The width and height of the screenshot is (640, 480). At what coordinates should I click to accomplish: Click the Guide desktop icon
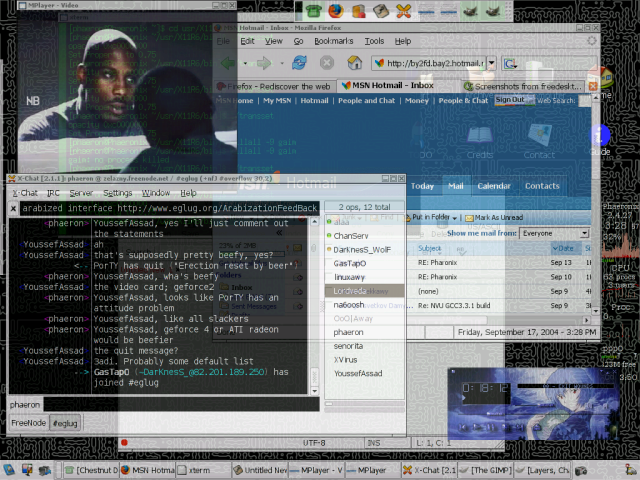click(x=600, y=138)
